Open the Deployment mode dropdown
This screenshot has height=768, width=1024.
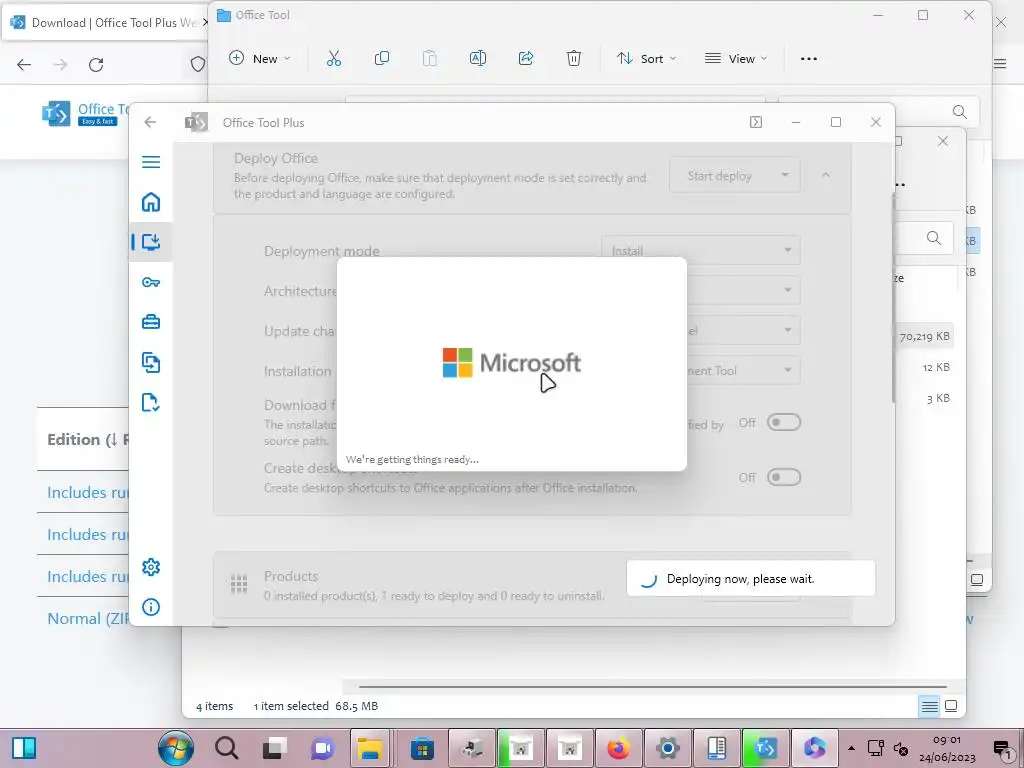coord(701,251)
